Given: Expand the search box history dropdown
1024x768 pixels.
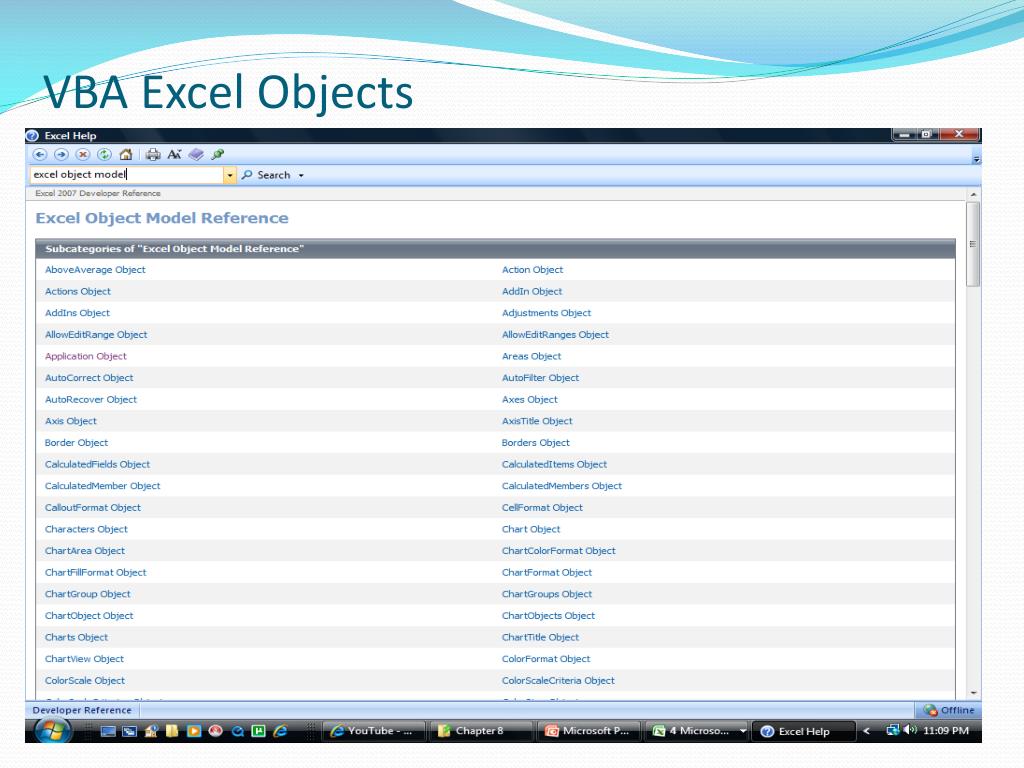Looking at the screenshot, I should tap(230, 175).
